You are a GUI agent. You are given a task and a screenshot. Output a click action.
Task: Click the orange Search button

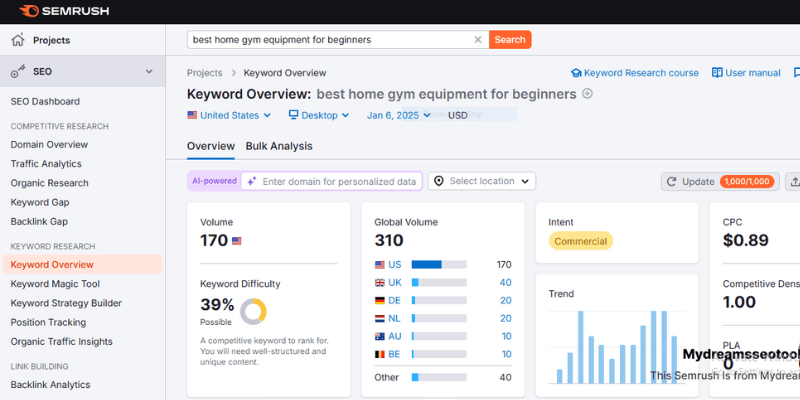(x=510, y=40)
